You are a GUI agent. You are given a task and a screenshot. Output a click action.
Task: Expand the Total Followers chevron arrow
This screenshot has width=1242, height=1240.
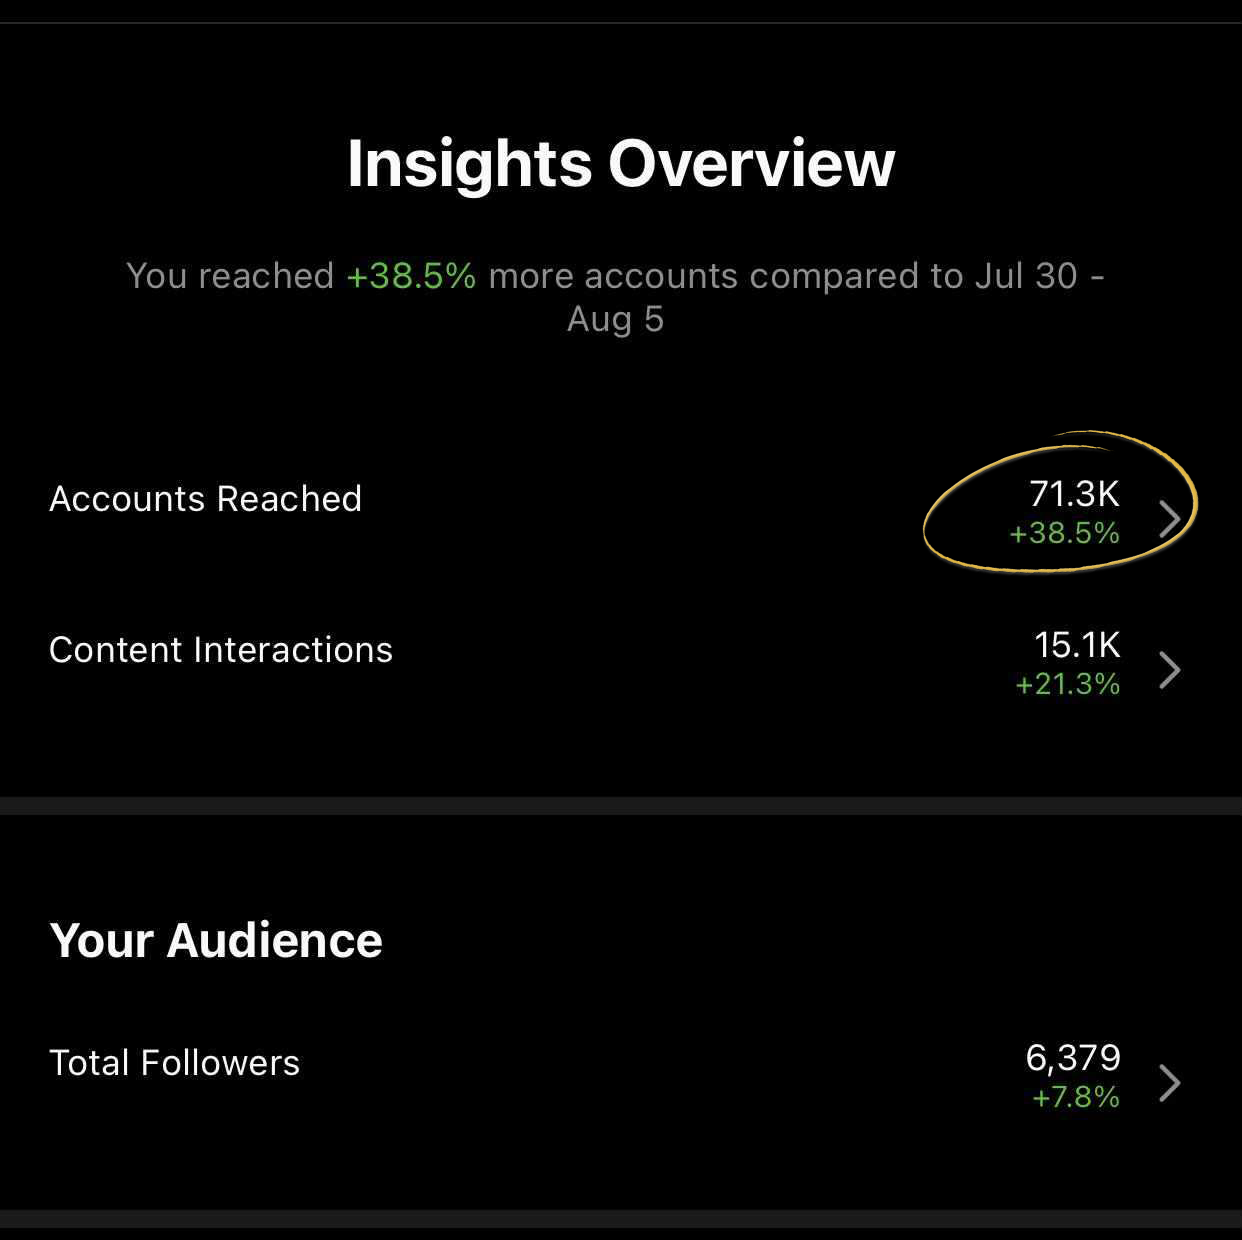point(1169,1083)
